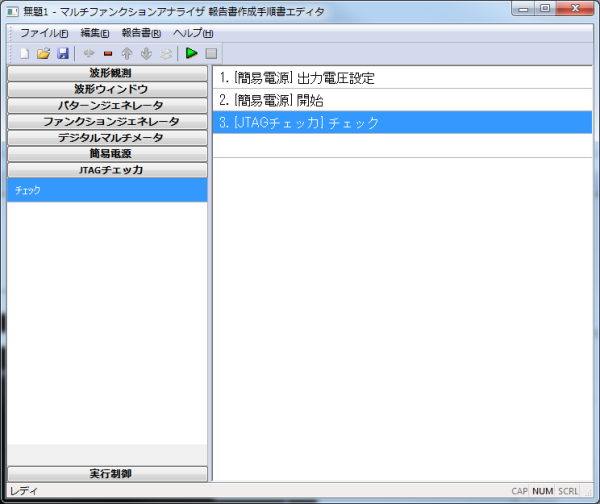Click the NUM indicator in status bar
Viewport: 600px width, 504px height.
pyautogui.click(x=542, y=491)
